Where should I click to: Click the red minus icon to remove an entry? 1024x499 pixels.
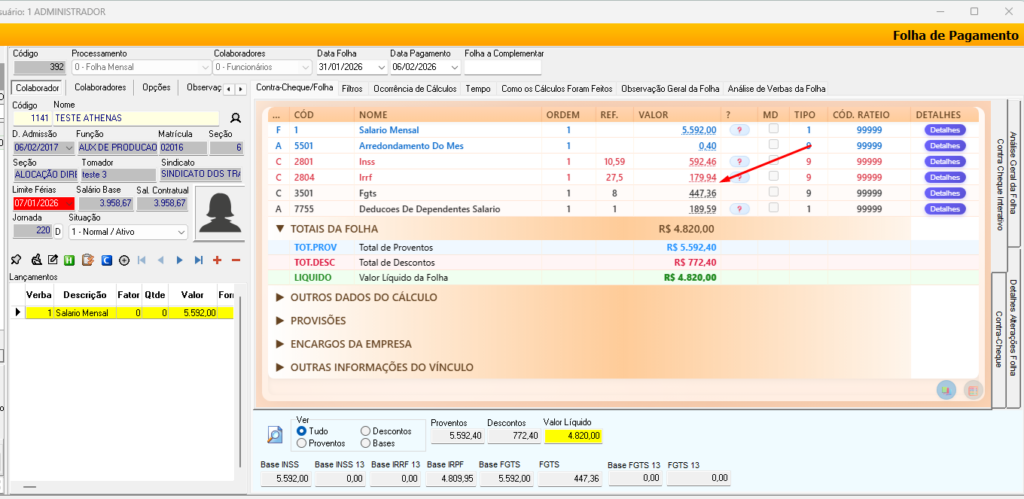point(236,260)
